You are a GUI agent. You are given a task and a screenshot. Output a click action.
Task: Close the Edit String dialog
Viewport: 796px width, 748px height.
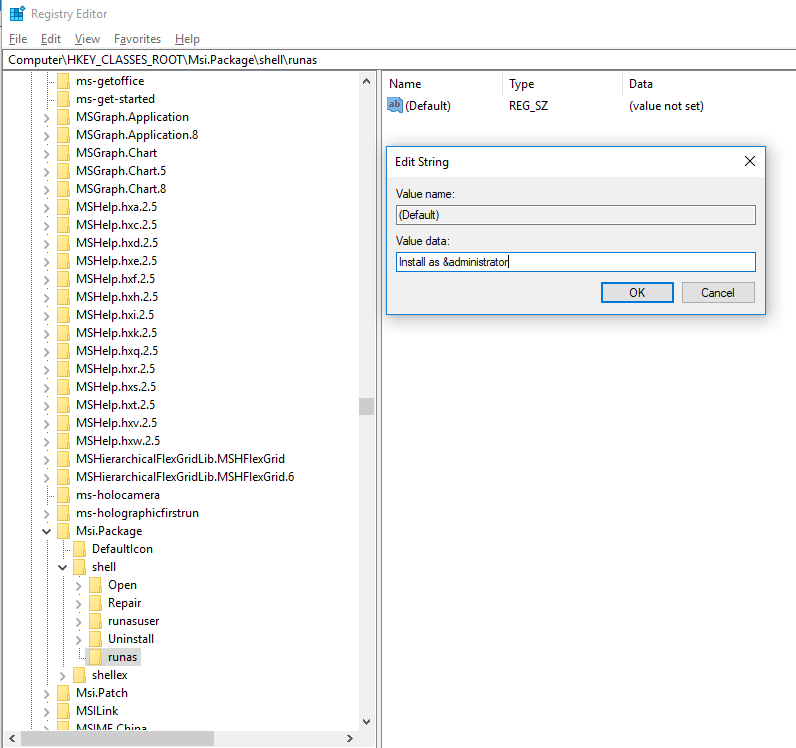coord(750,161)
